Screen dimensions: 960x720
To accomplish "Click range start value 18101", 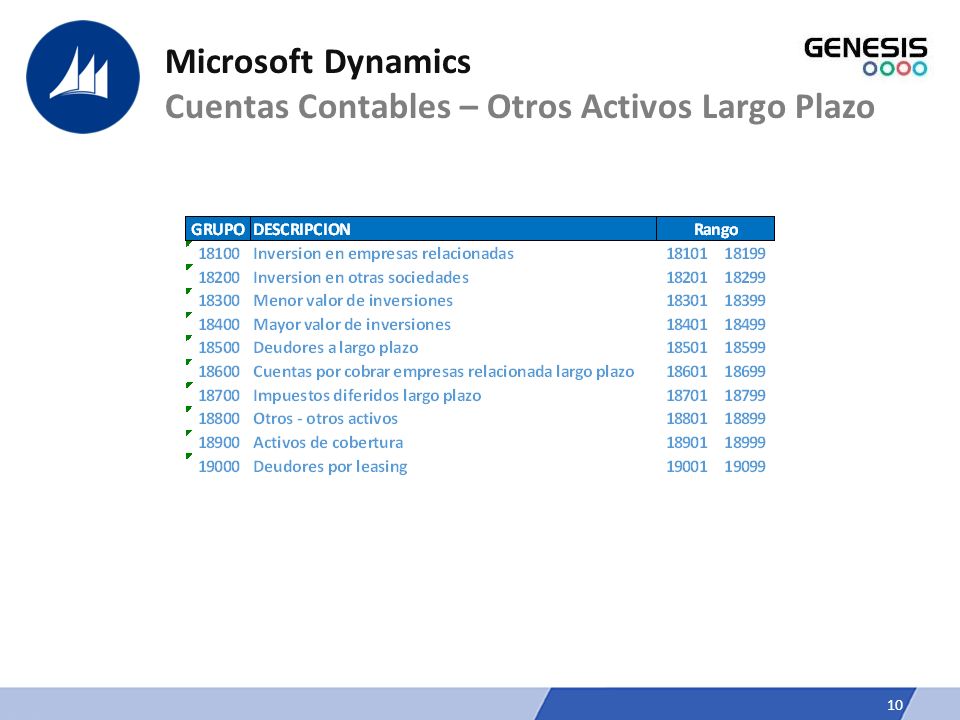I will tap(686, 253).
